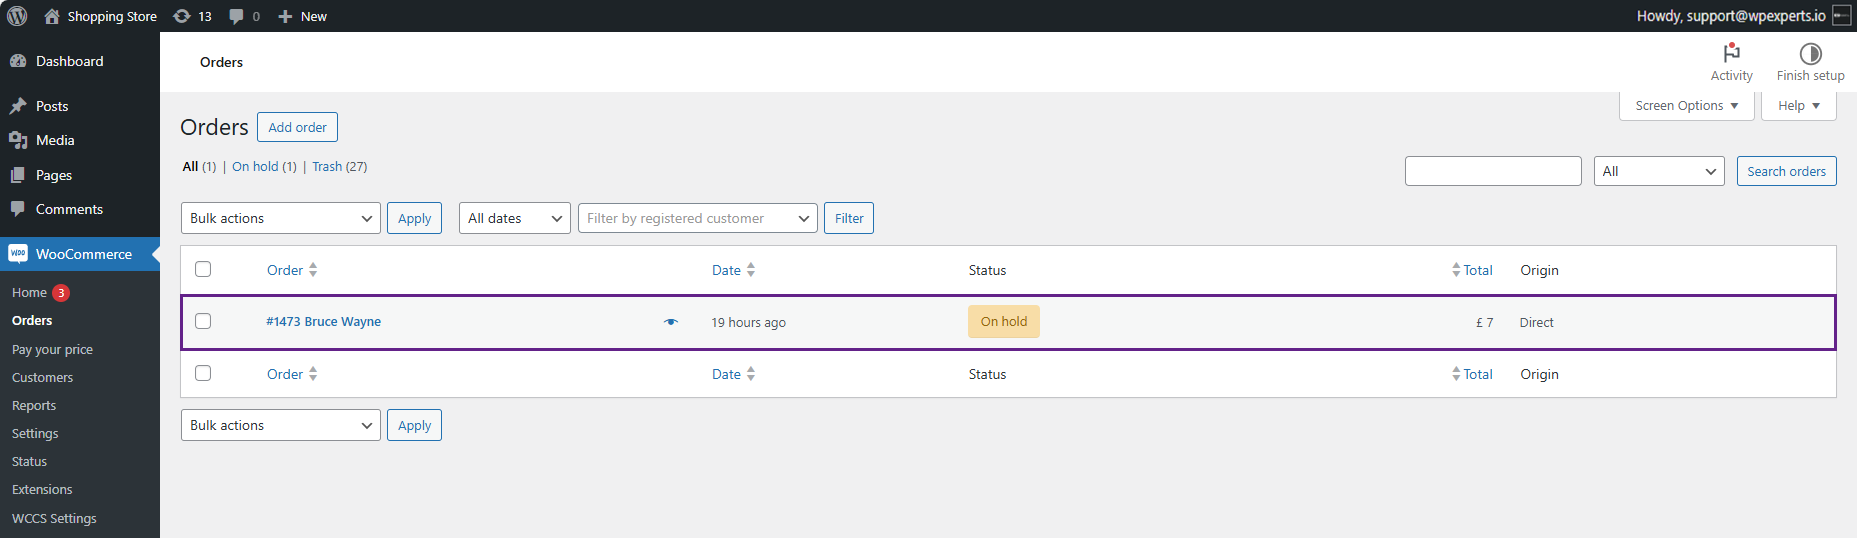Open the comments bubble icon in admin bar
This screenshot has height=538, width=1857.
[x=236, y=16]
